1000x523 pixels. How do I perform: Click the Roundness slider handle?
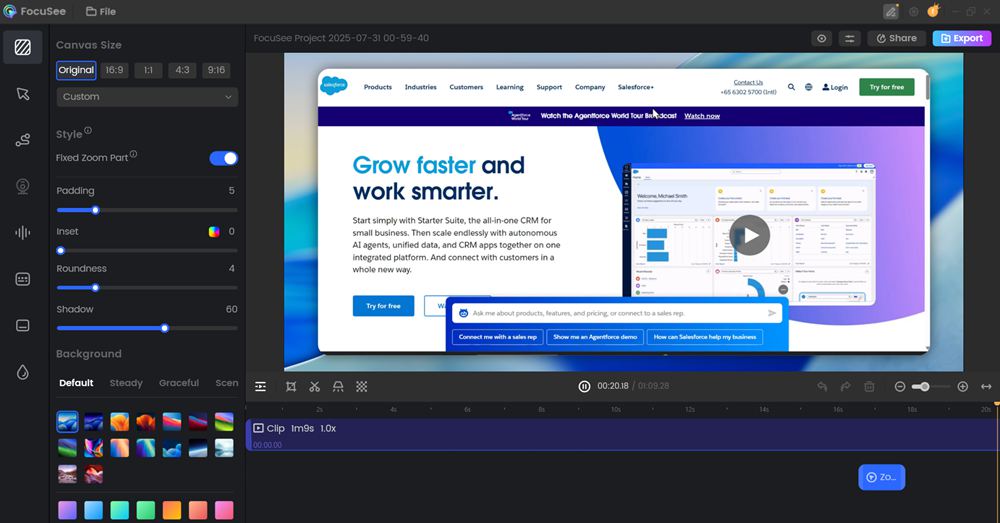(x=96, y=288)
